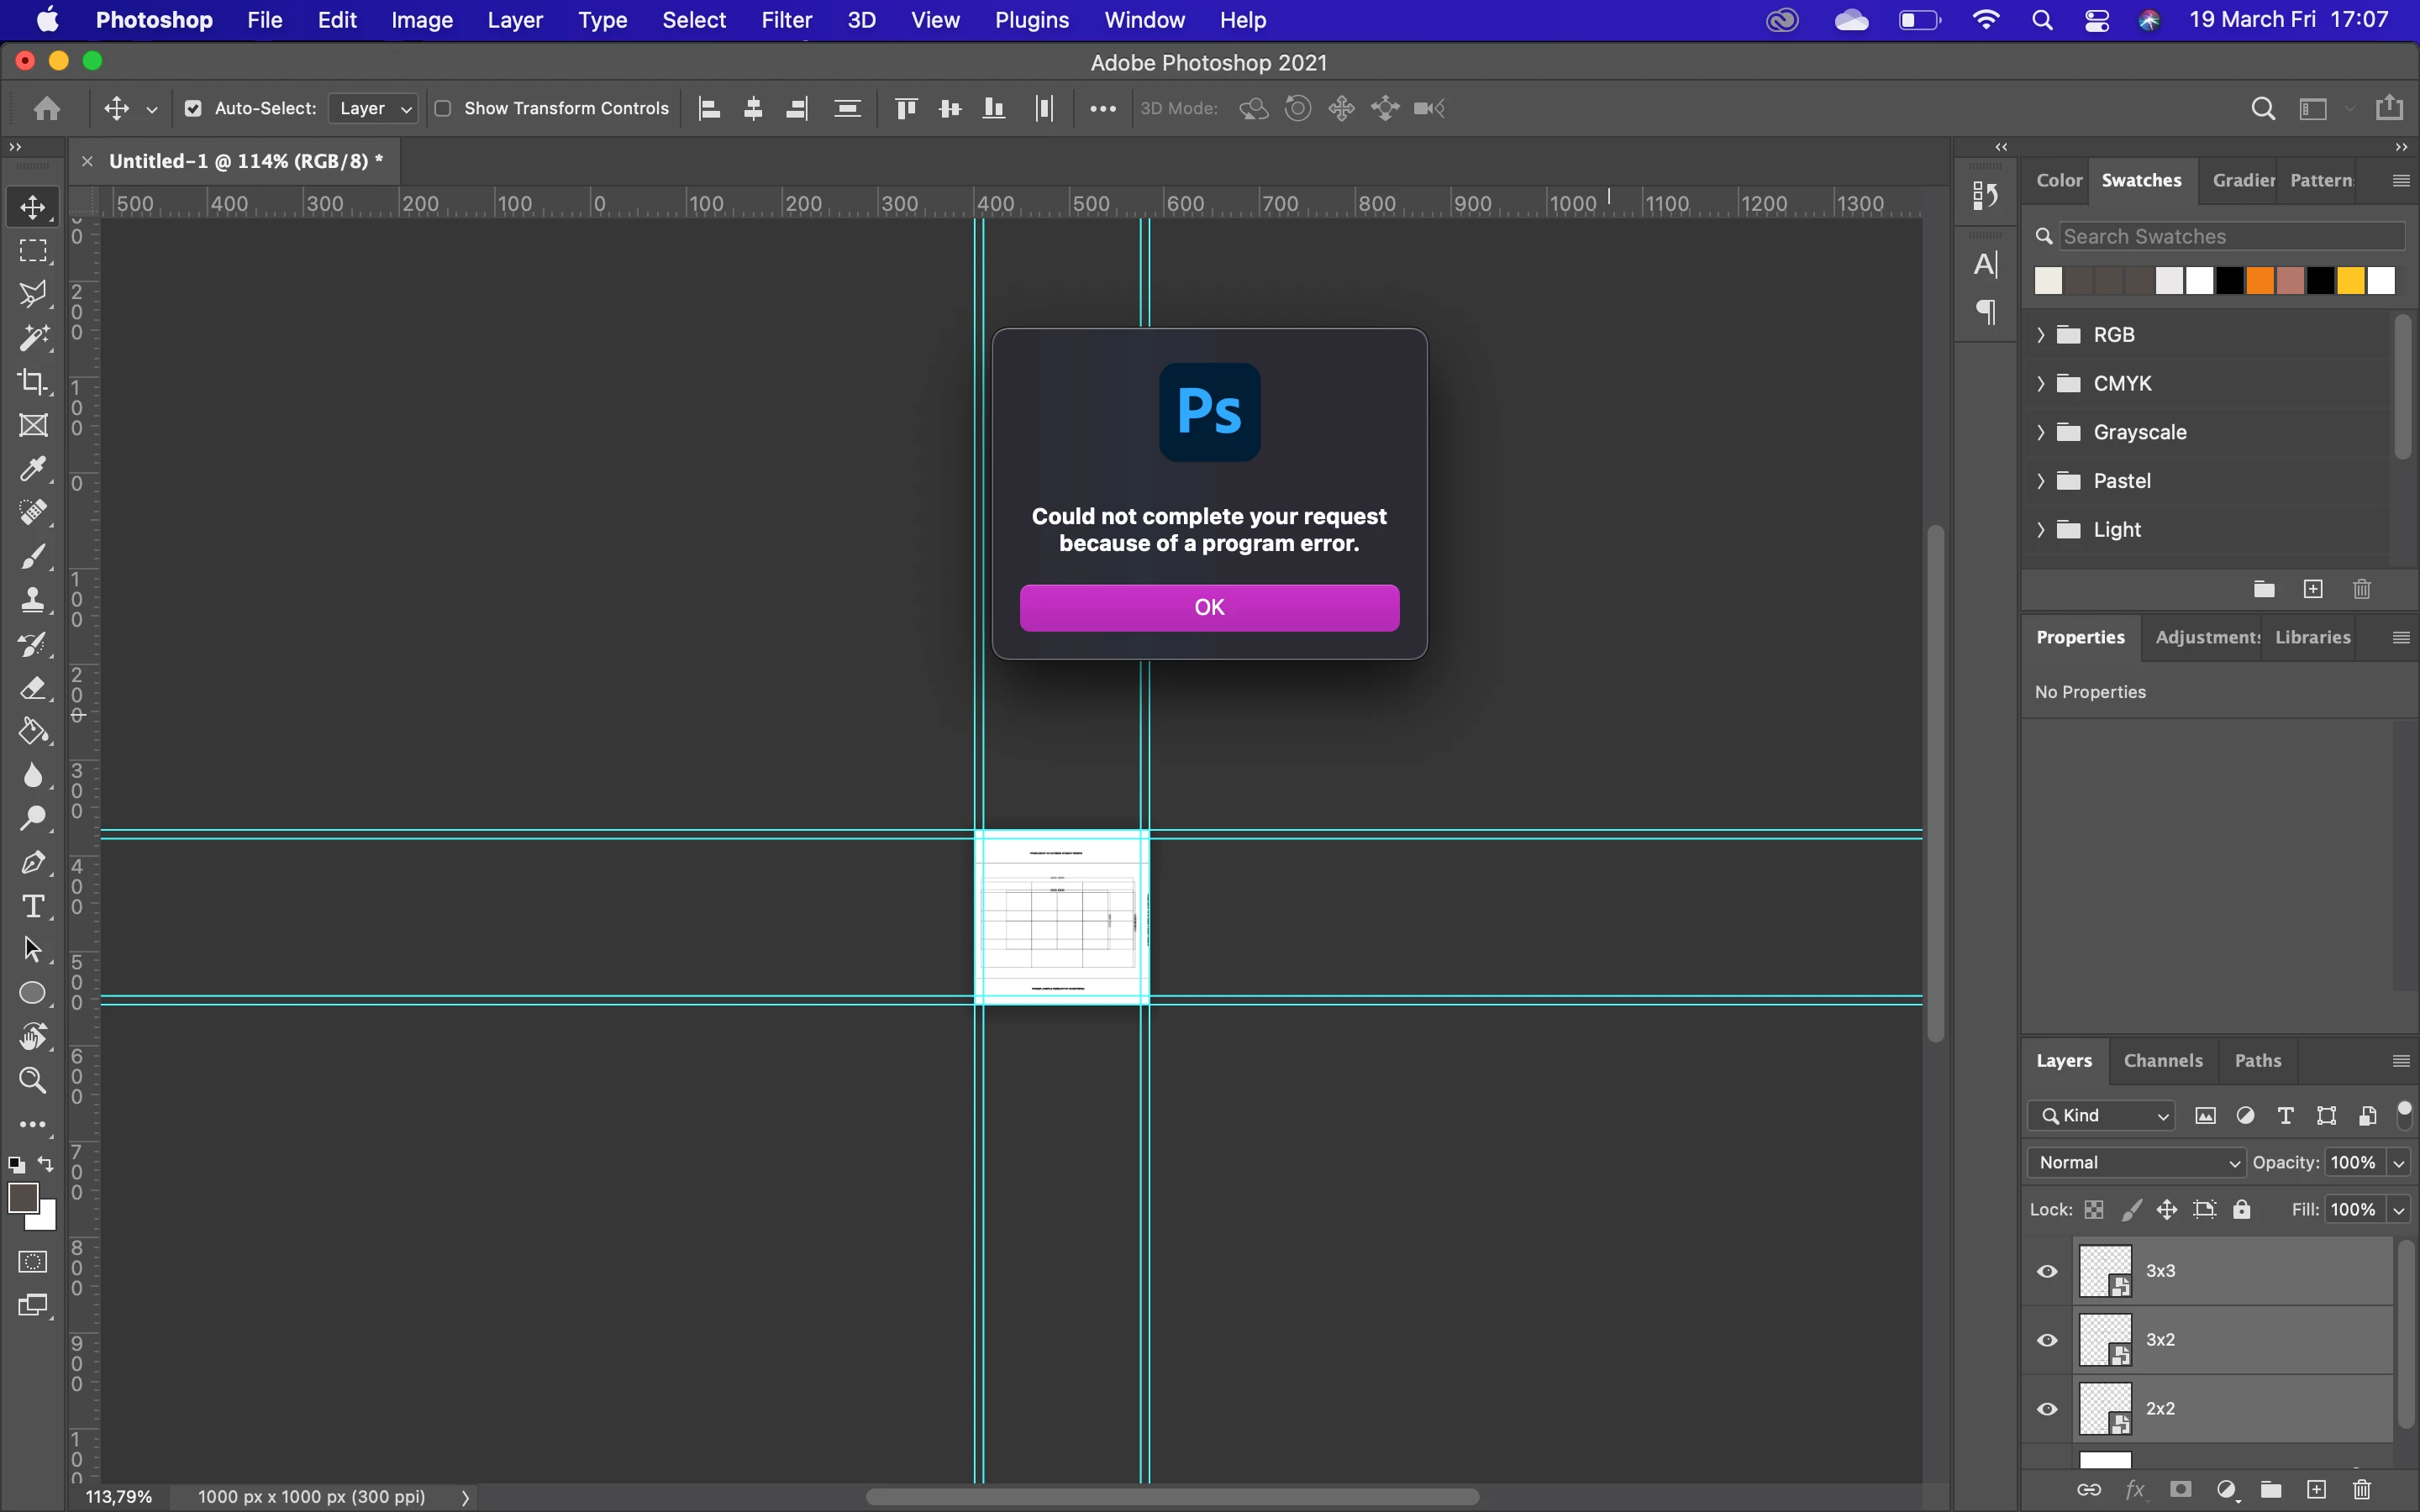Click the delete layer trash icon

(x=2362, y=1490)
